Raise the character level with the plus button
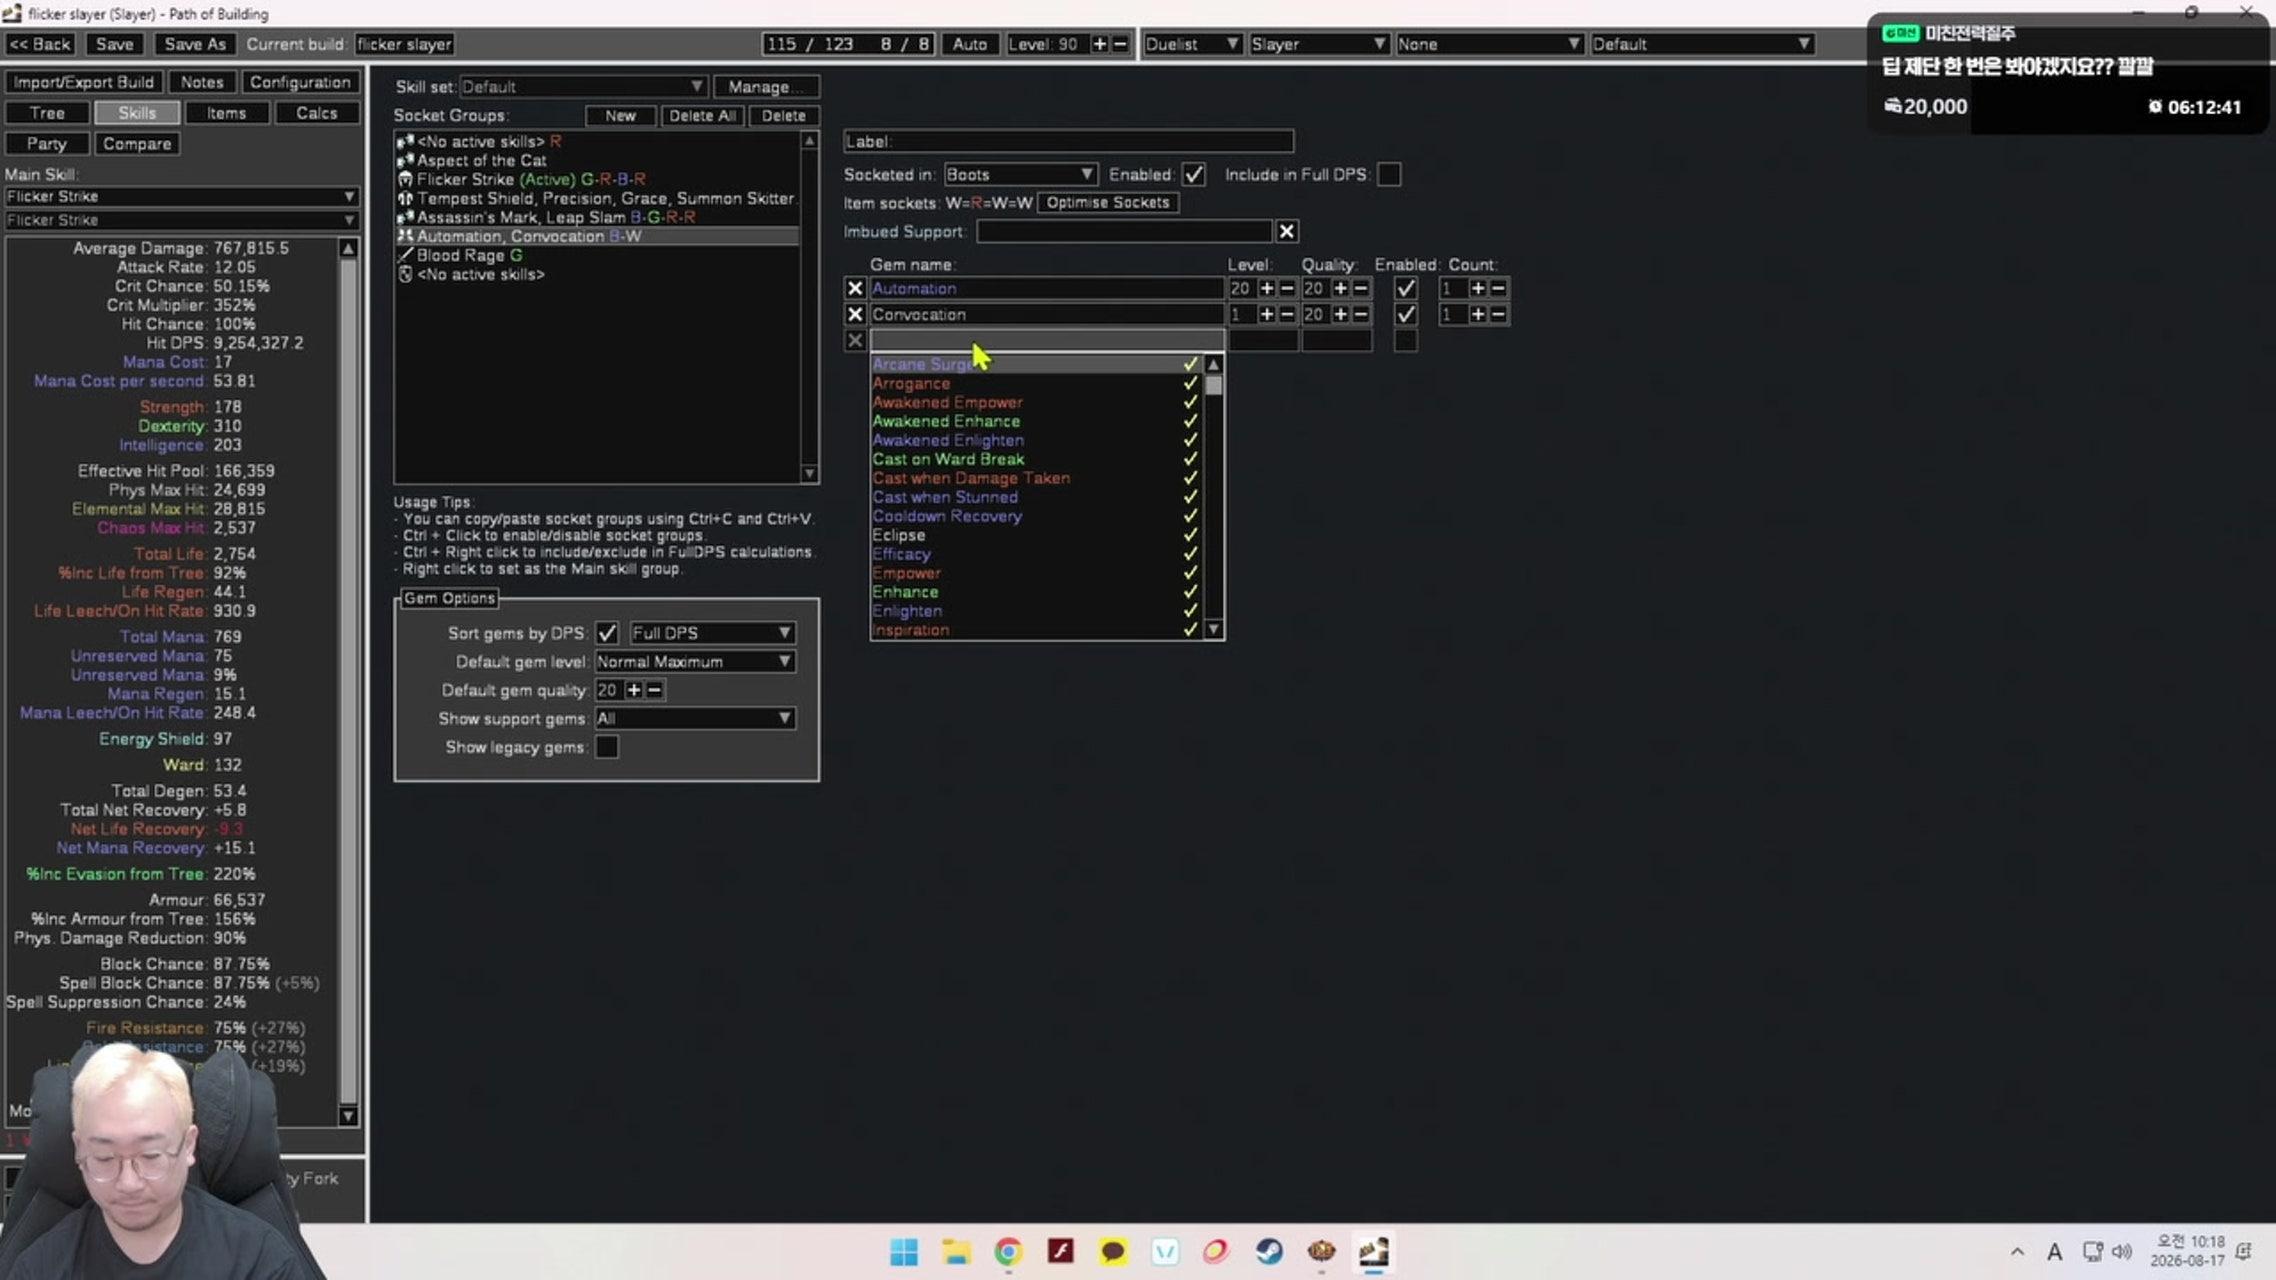This screenshot has width=2276, height=1280. point(1100,44)
